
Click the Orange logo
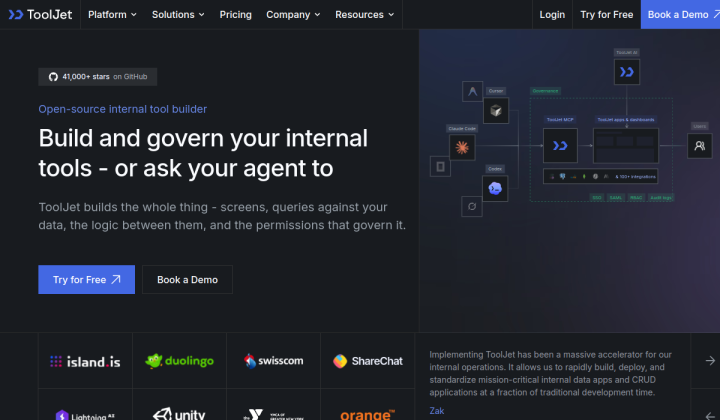[x=368, y=414]
